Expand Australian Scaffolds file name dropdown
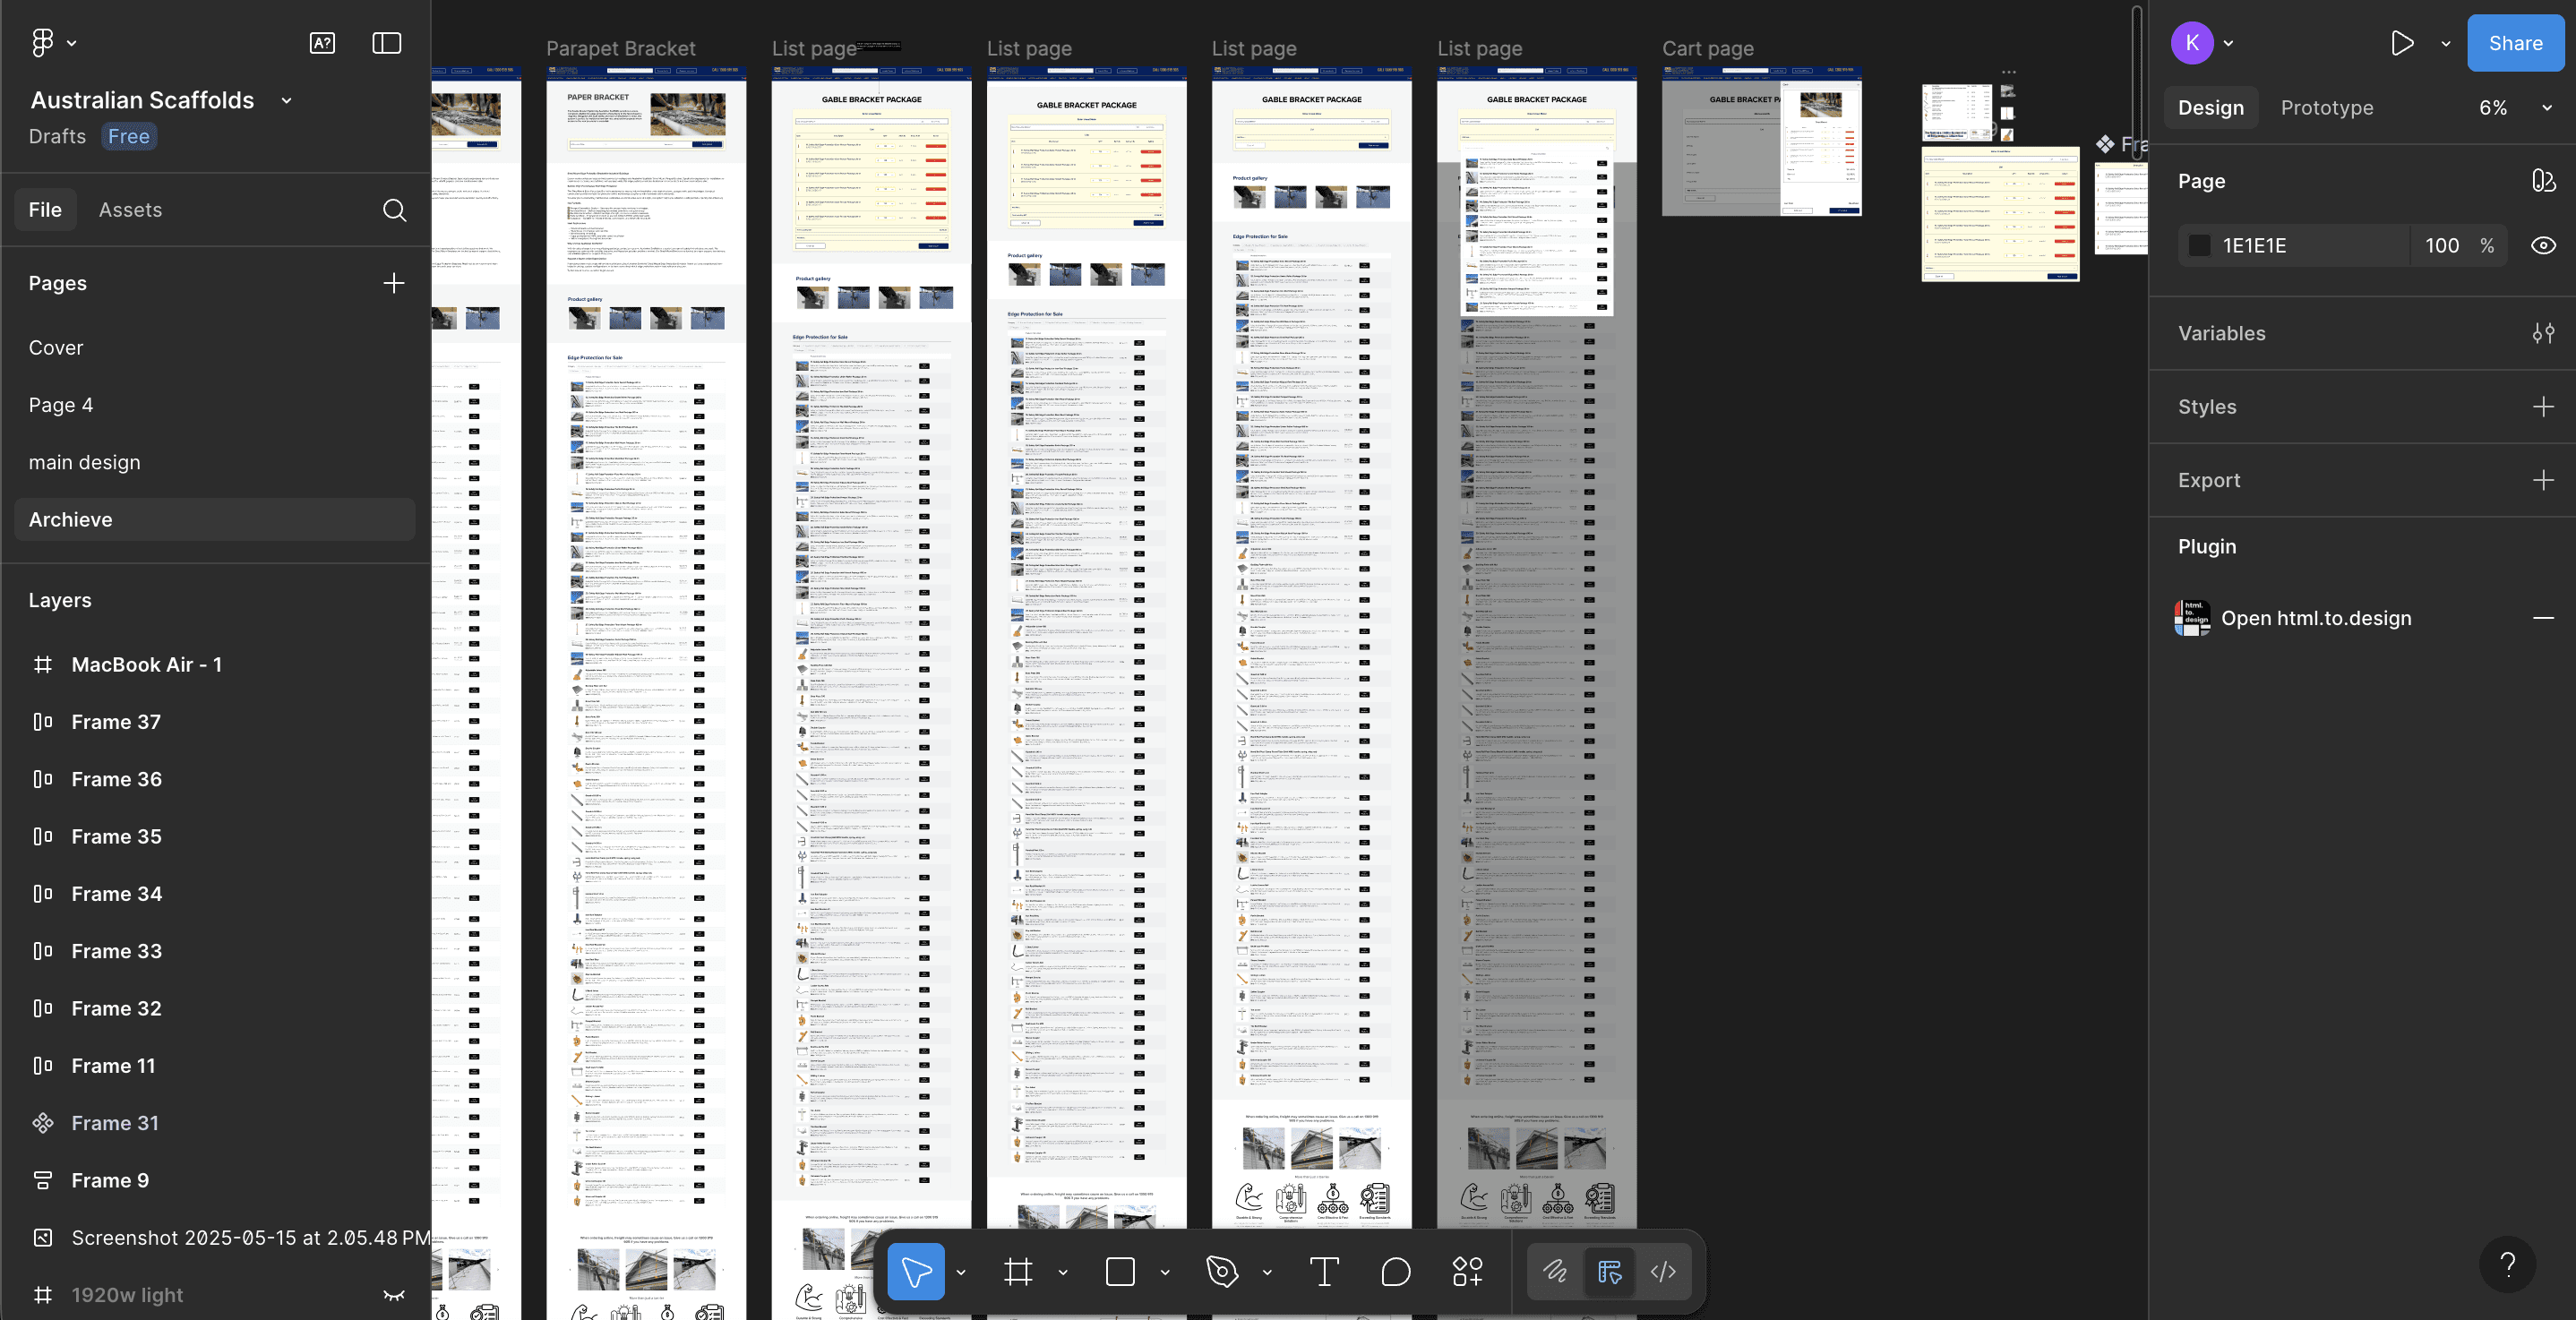Viewport: 2576px width, 1320px height. tap(287, 101)
